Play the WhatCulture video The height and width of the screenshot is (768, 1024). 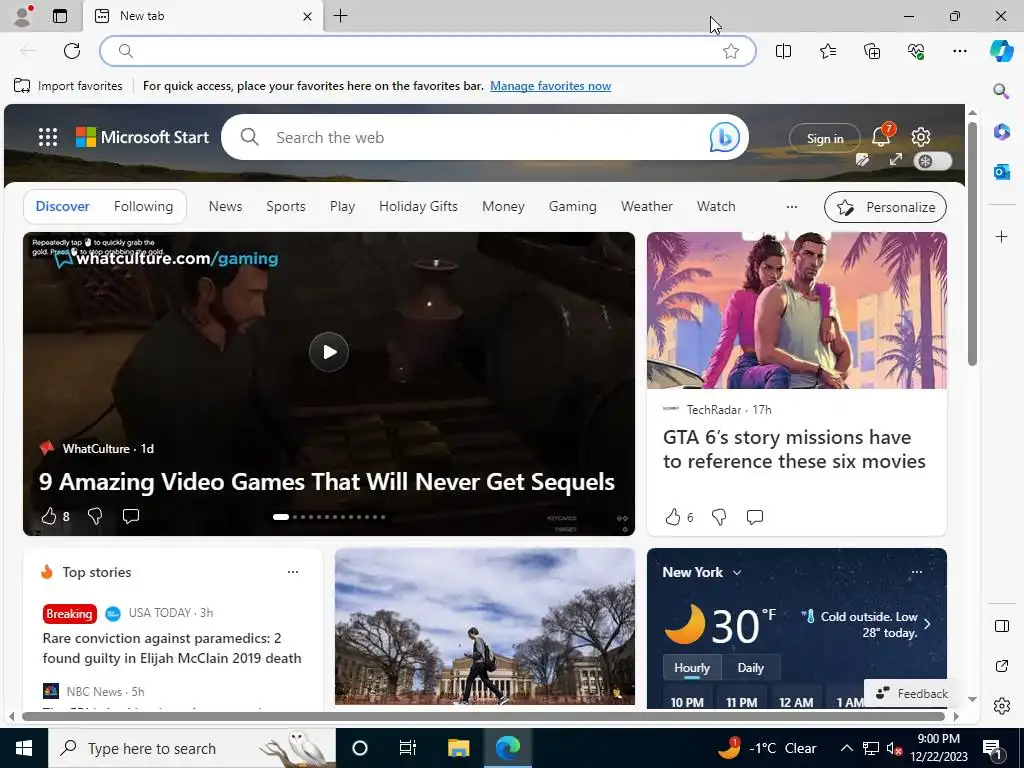tap(328, 352)
